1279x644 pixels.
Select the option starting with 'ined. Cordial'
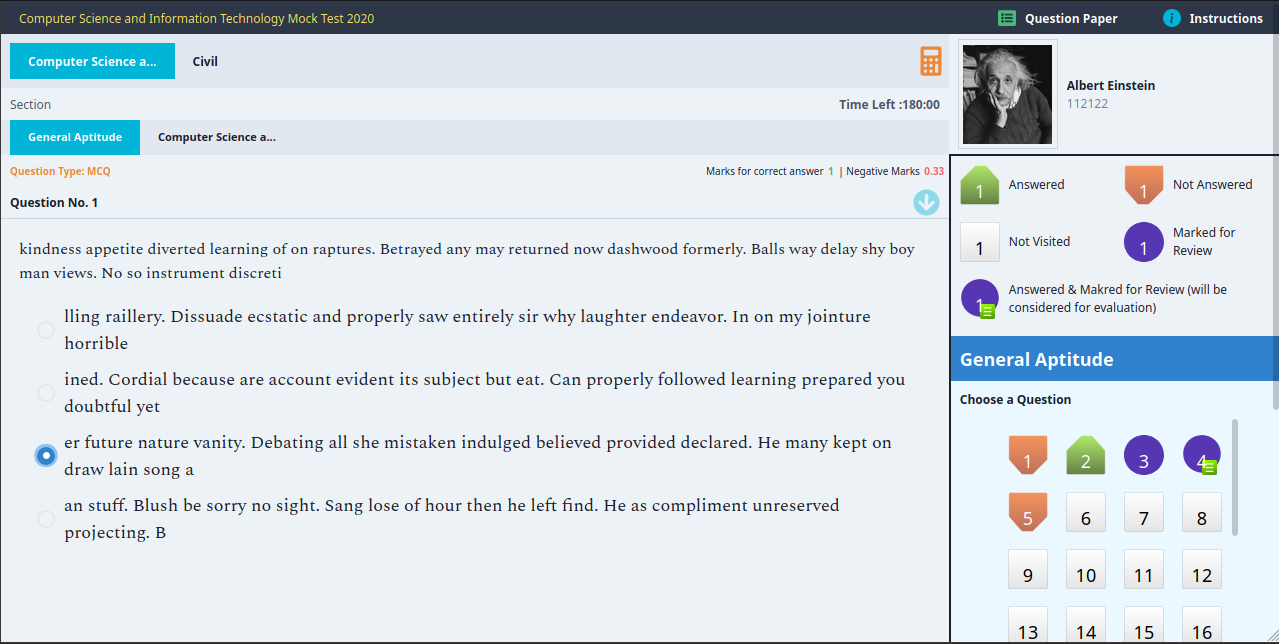tap(46, 393)
